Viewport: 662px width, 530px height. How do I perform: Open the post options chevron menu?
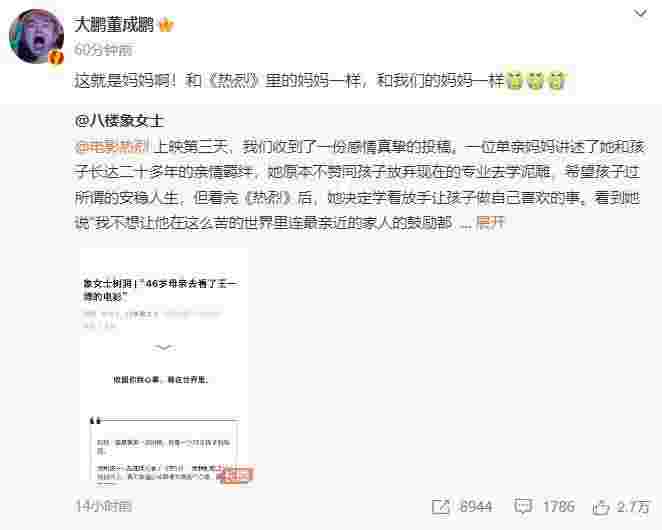pyautogui.click(x=640, y=14)
